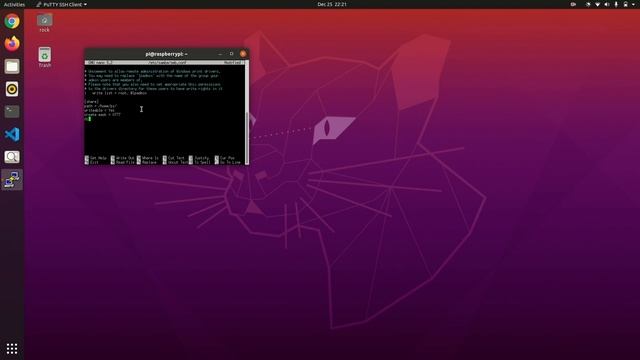Click the Cut Text shortcut in nano

point(174,158)
